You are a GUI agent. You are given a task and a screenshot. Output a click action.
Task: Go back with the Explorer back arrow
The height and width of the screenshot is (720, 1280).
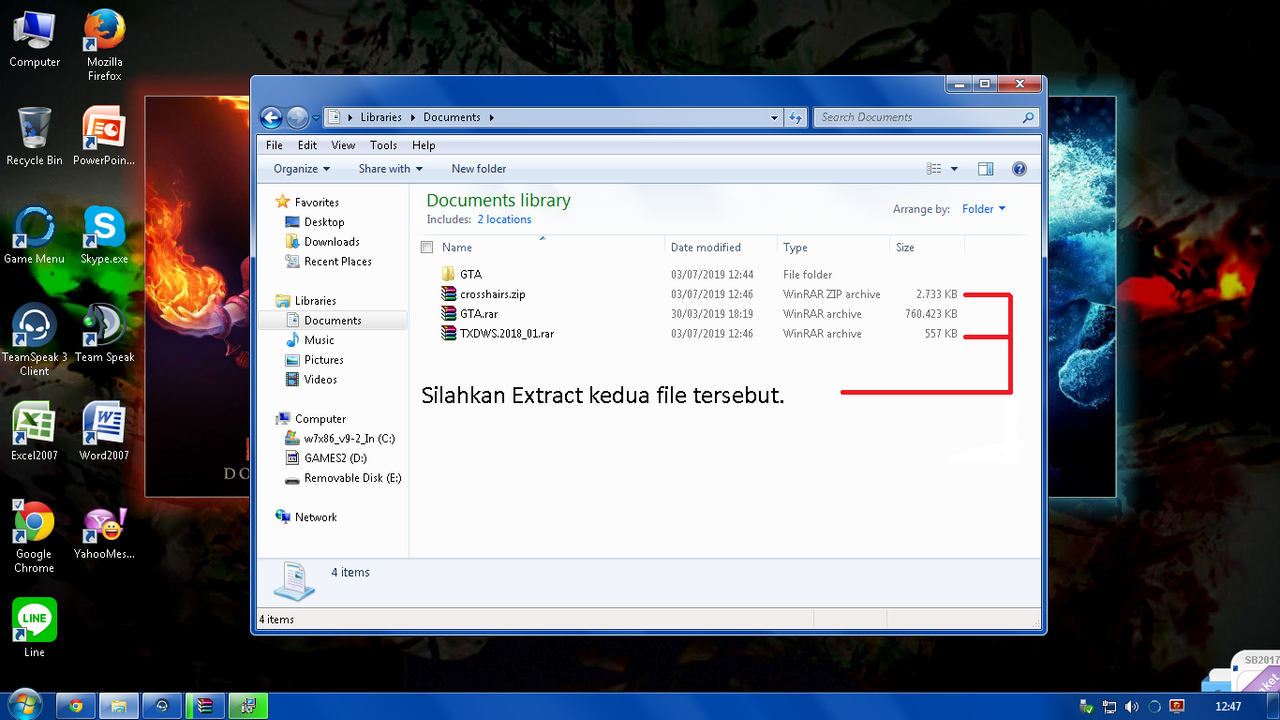coord(271,117)
